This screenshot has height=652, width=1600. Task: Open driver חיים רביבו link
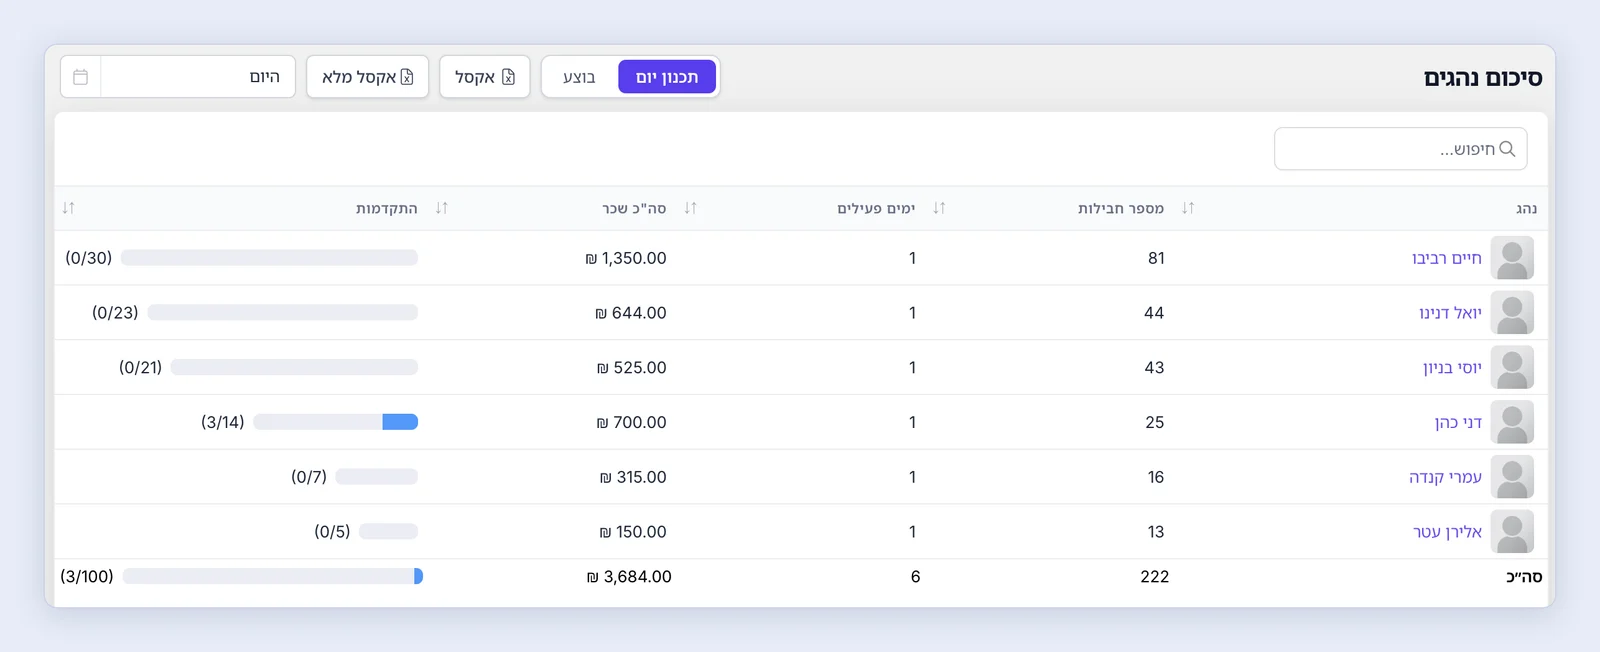point(1447,259)
